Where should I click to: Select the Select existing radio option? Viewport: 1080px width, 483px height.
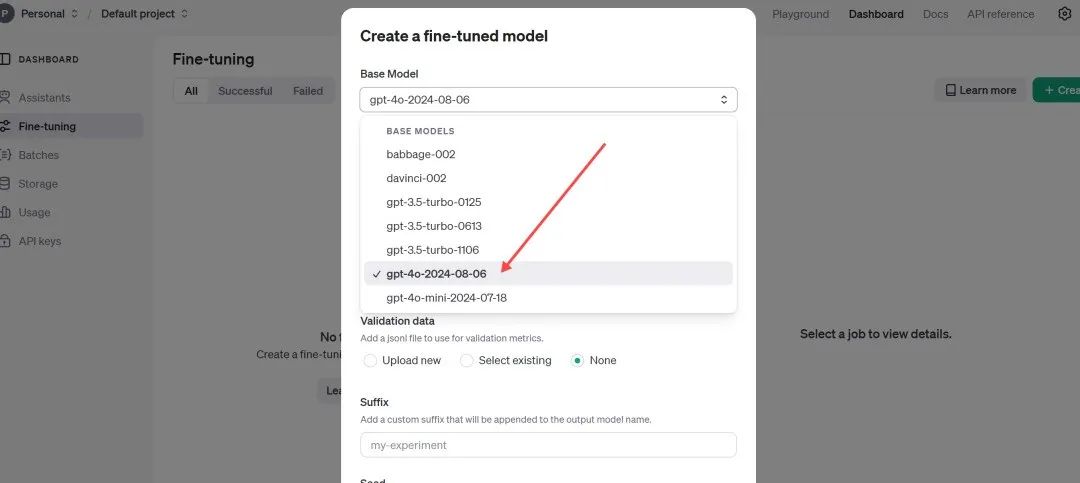[x=466, y=360]
